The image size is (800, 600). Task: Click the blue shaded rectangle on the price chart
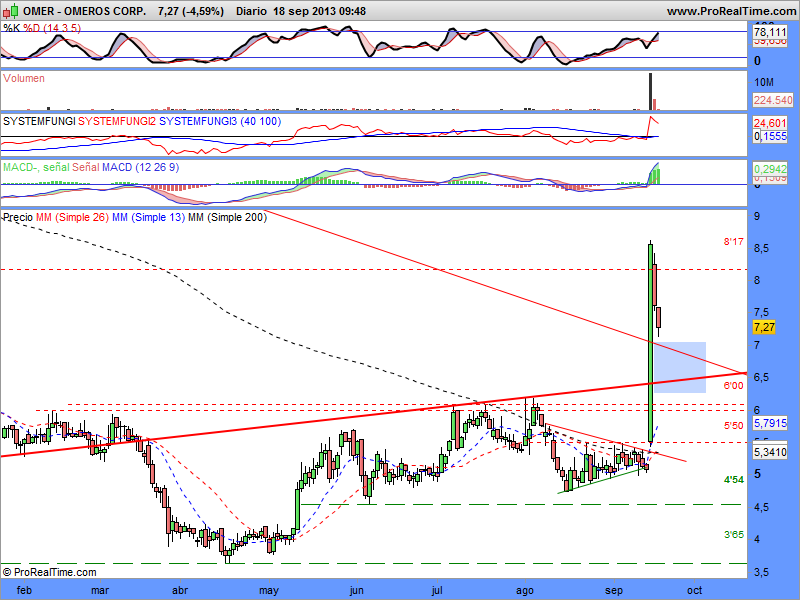(x=680, y=367)
